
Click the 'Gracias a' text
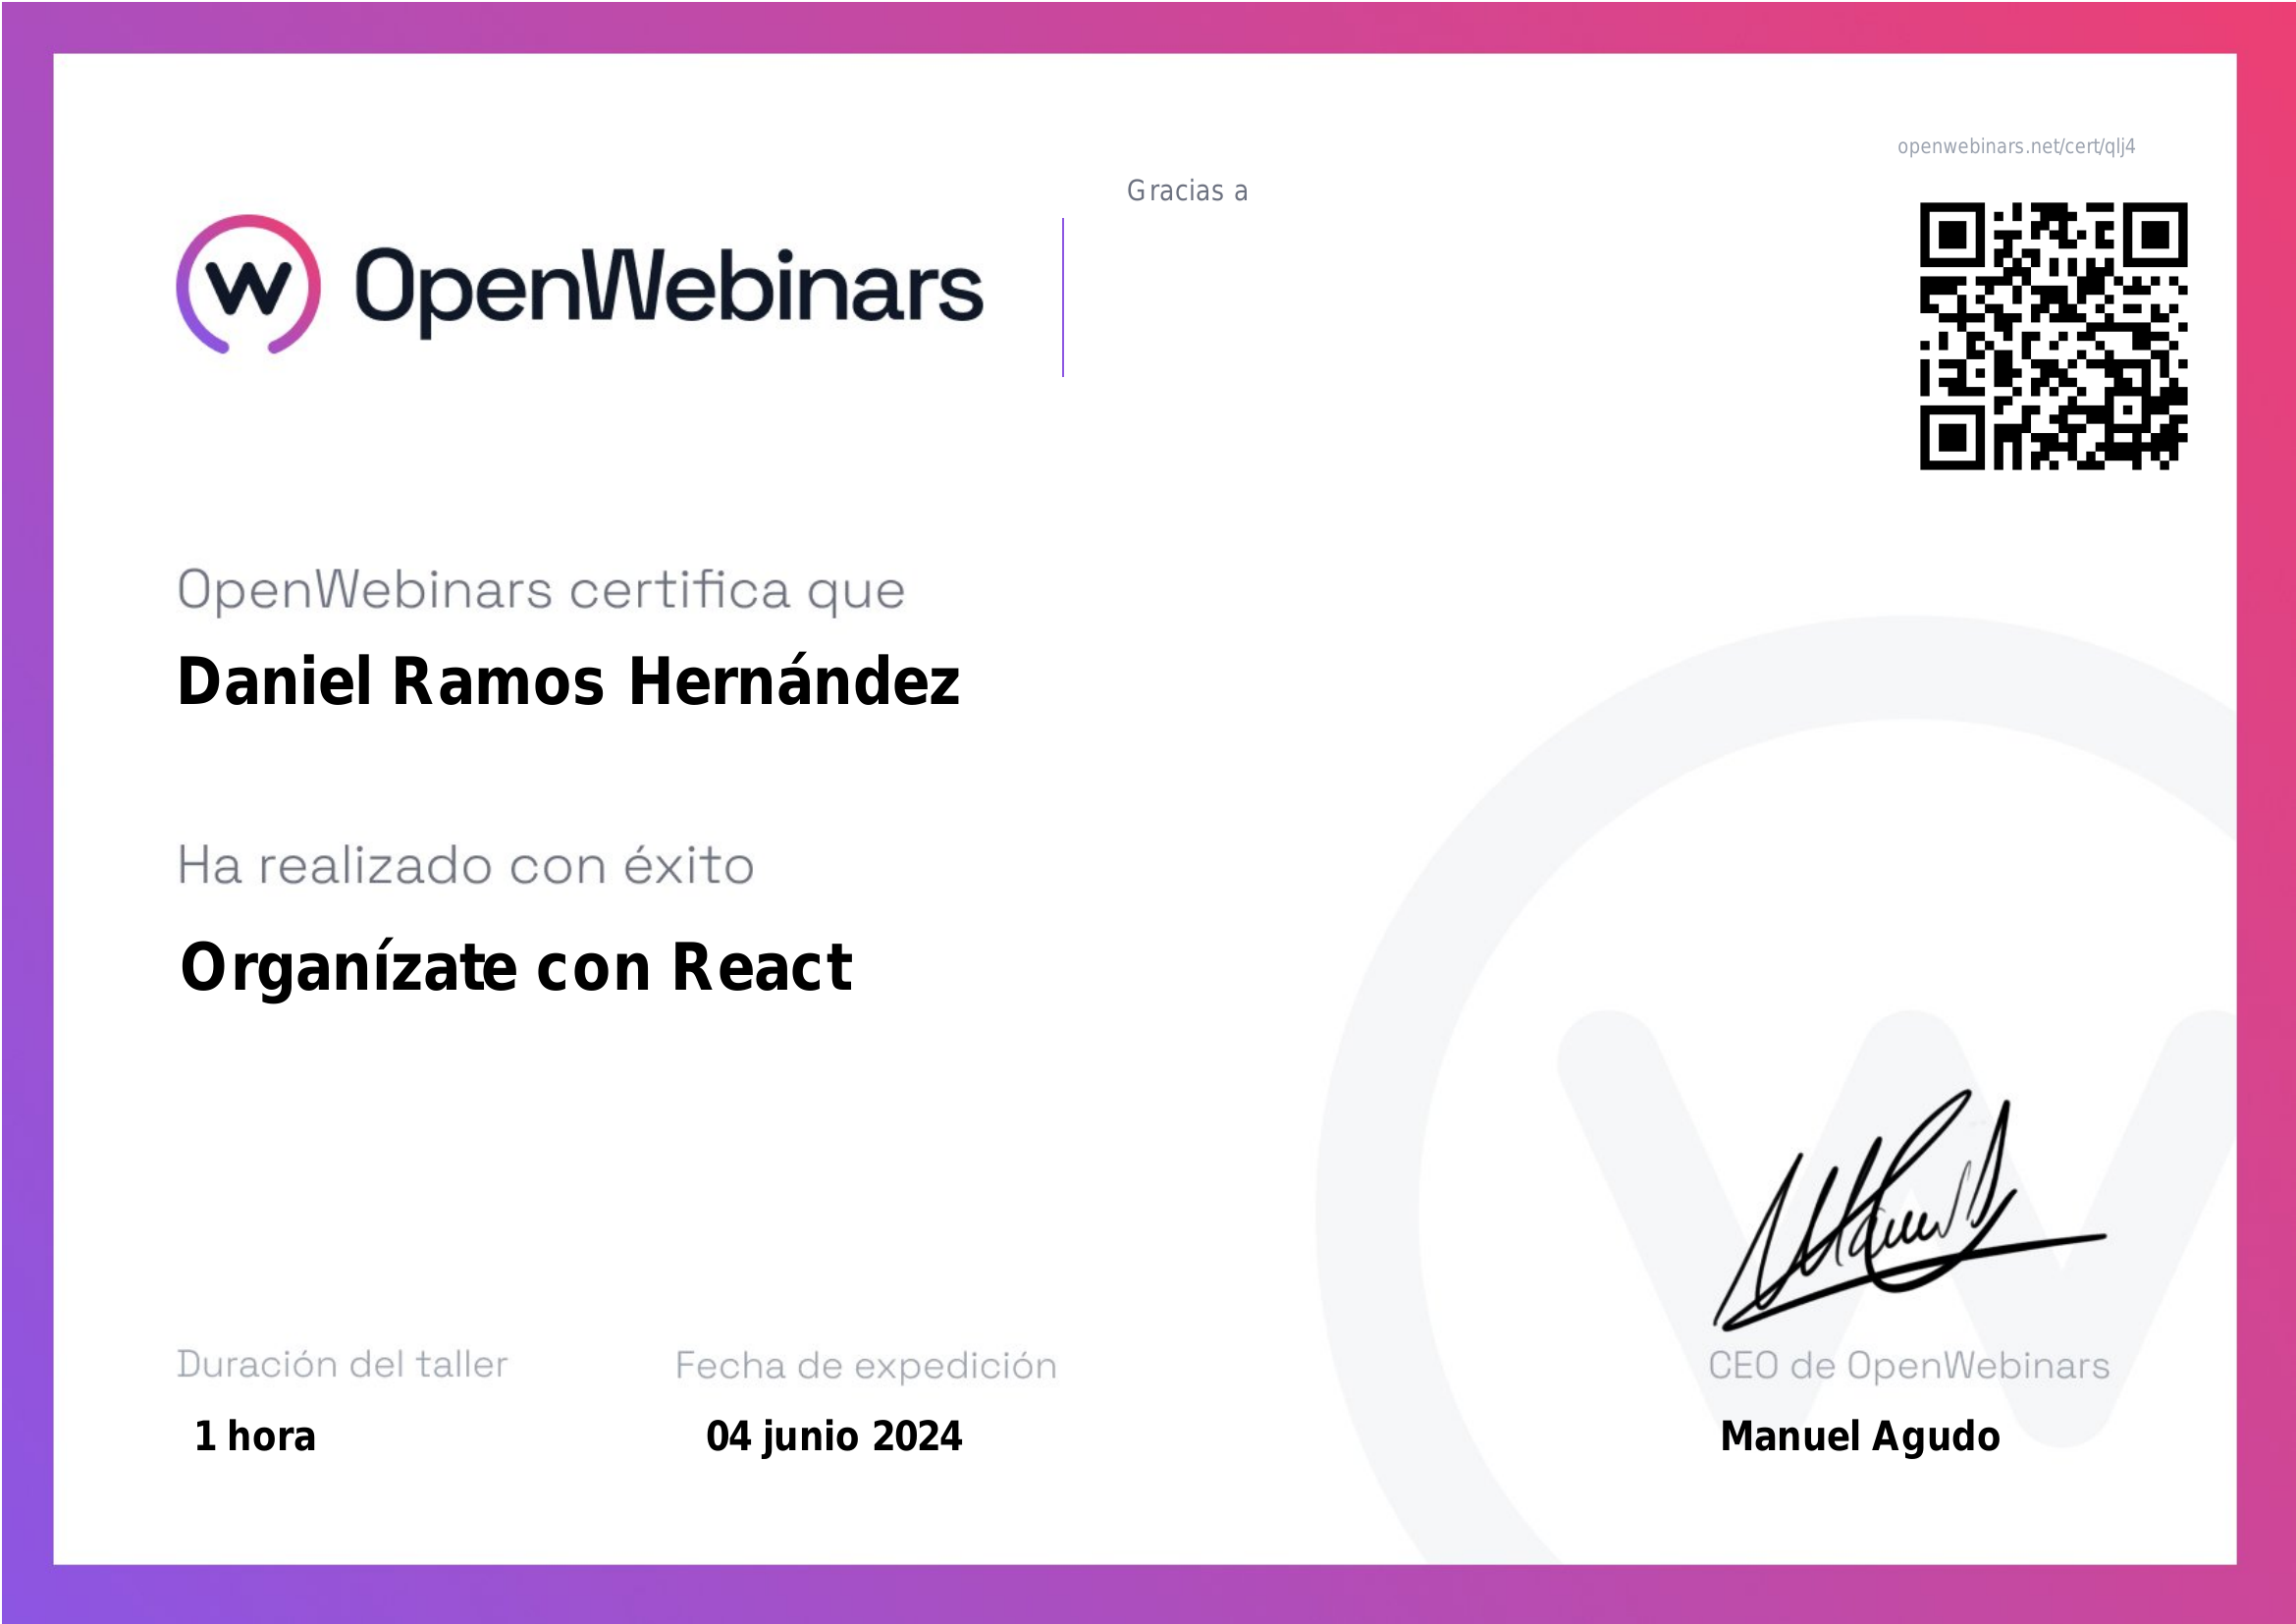1187,191
